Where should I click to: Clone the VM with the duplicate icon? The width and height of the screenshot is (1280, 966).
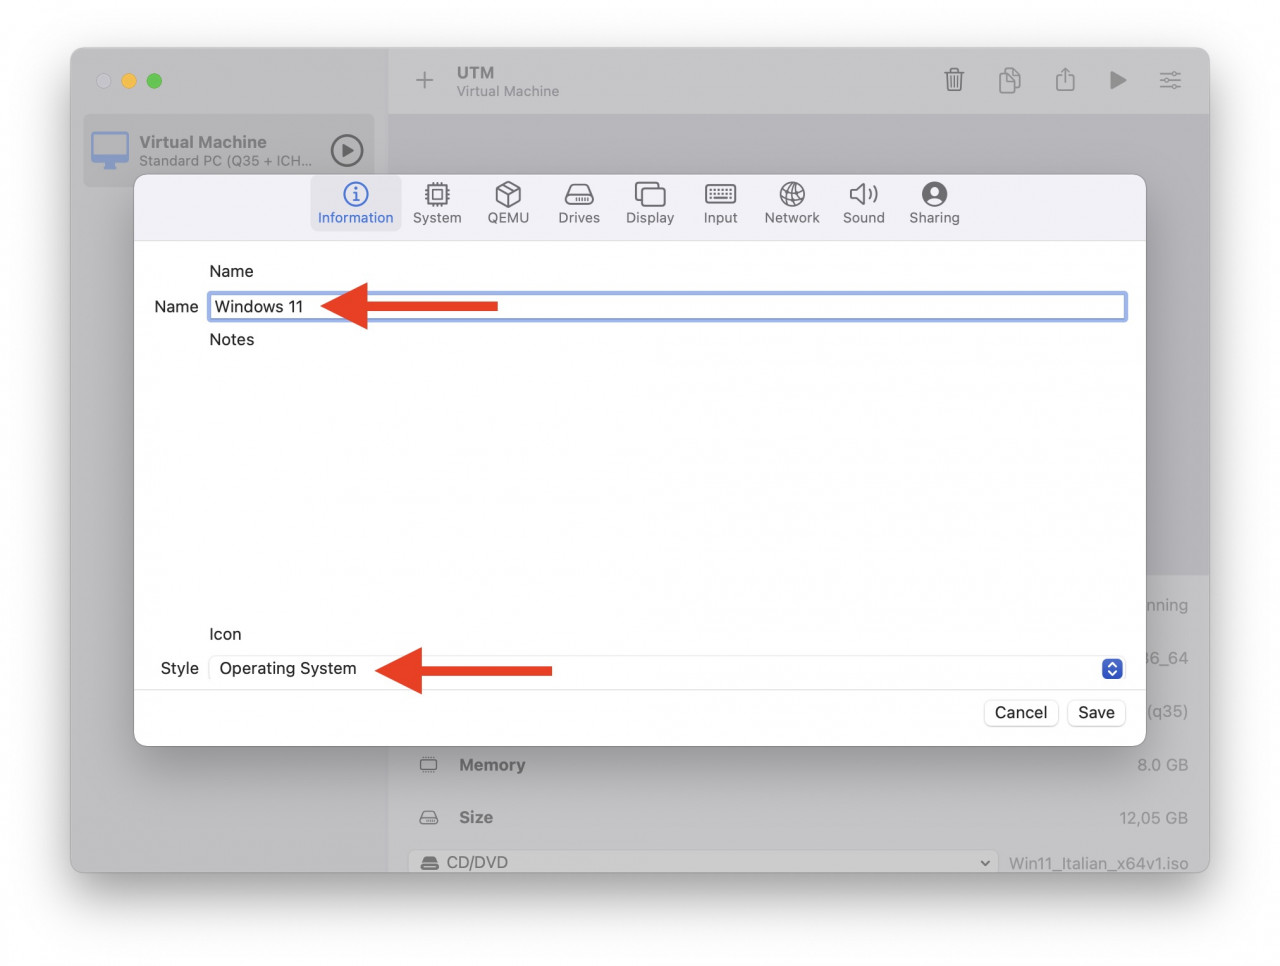point(1010,80)
